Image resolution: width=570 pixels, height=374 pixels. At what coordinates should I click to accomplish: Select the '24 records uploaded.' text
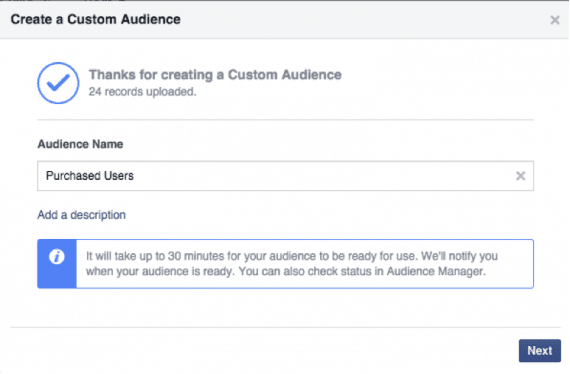point(142,92)
